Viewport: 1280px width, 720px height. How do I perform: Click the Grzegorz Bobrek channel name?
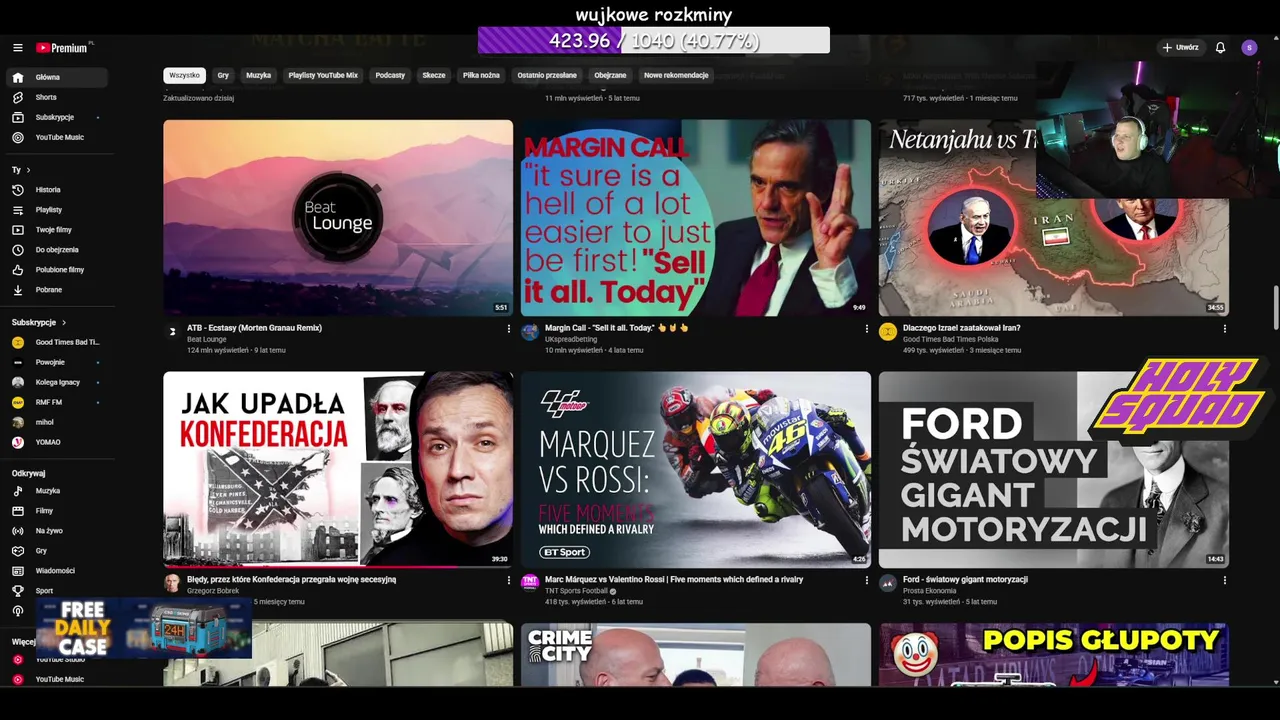click(x=213, y=591)
